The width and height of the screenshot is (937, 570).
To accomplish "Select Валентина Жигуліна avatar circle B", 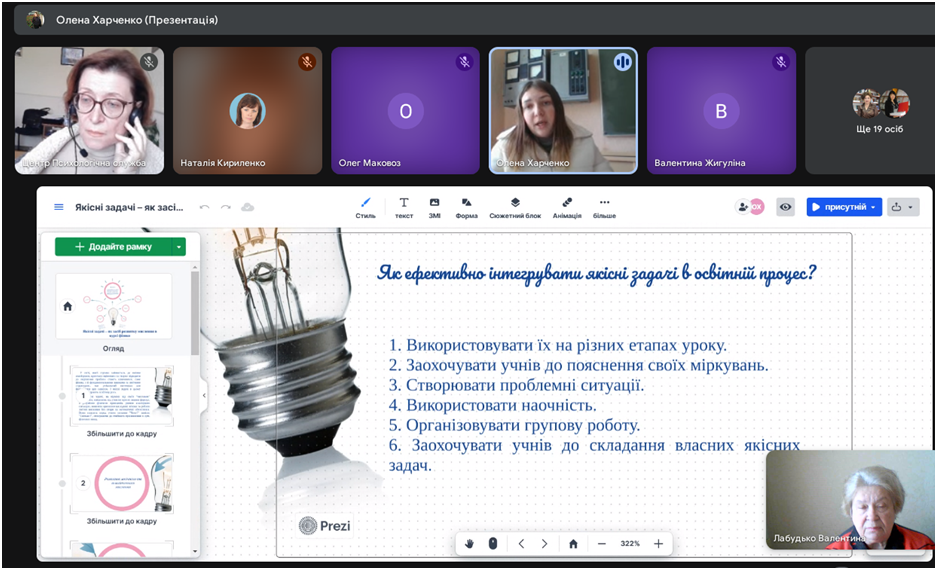I will 721,111.
